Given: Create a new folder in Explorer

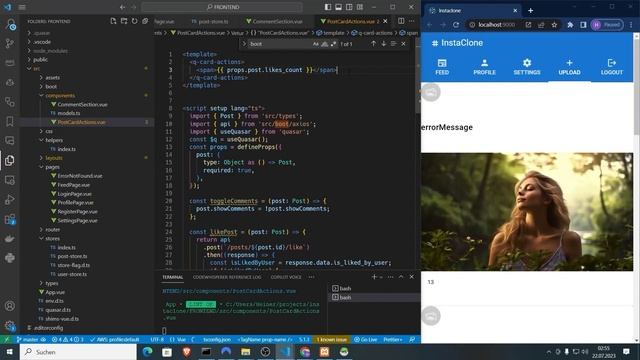Looking at the screenshot, I should pyautogui.click(x=124, y=21).
